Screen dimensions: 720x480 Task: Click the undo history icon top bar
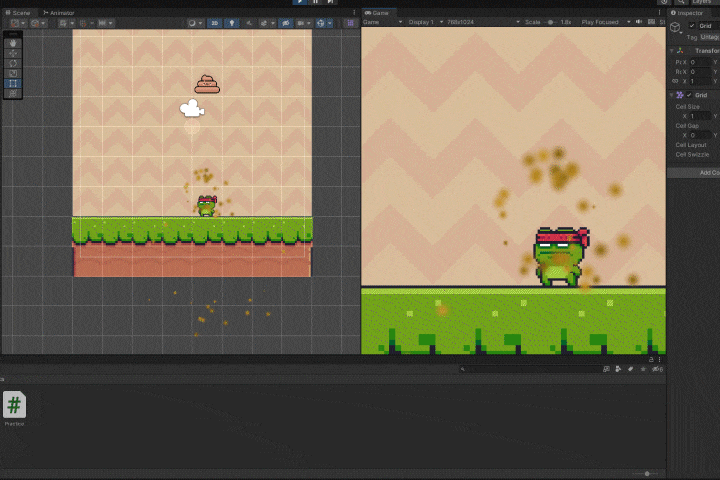pos(664,2)
